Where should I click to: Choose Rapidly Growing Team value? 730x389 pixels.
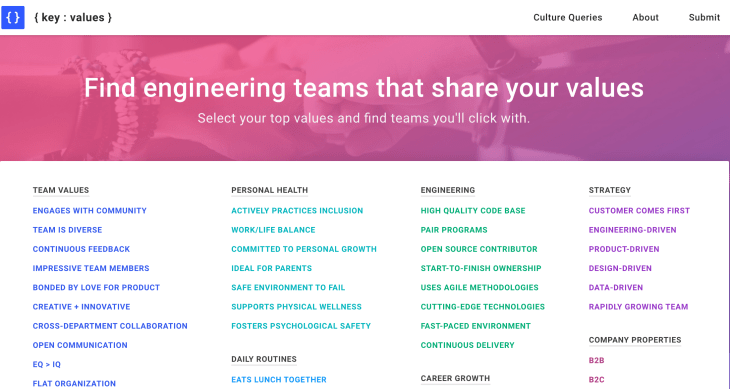638,307
